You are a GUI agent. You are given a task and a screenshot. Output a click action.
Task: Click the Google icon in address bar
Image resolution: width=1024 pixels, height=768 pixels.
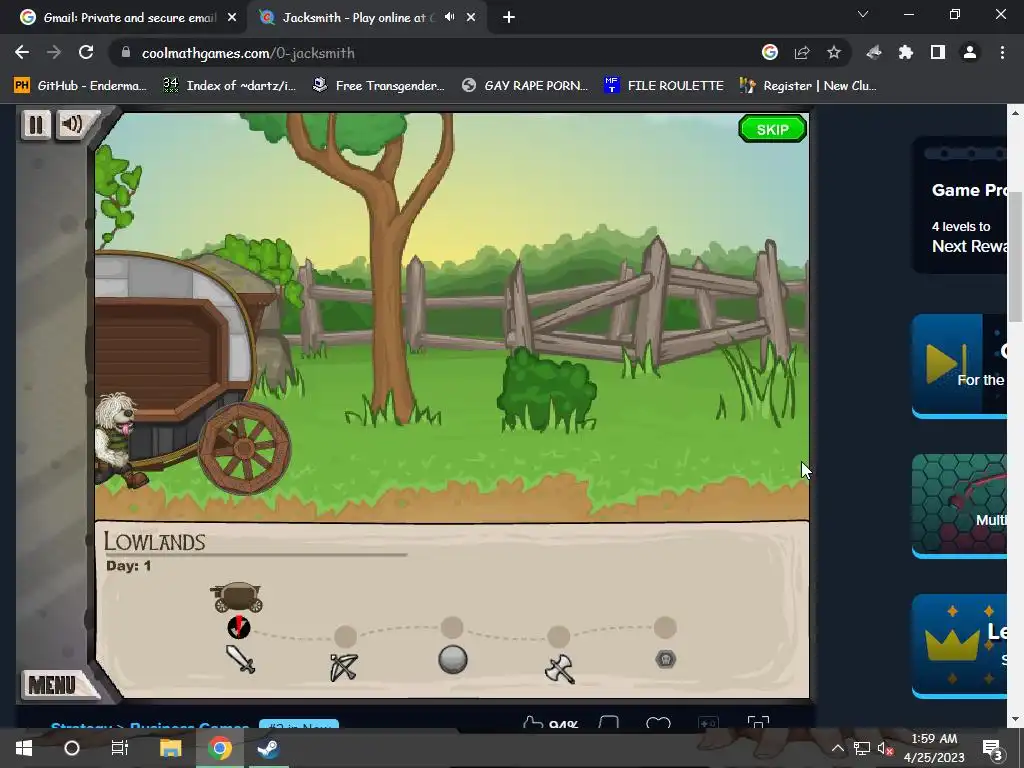pos(770,52)
